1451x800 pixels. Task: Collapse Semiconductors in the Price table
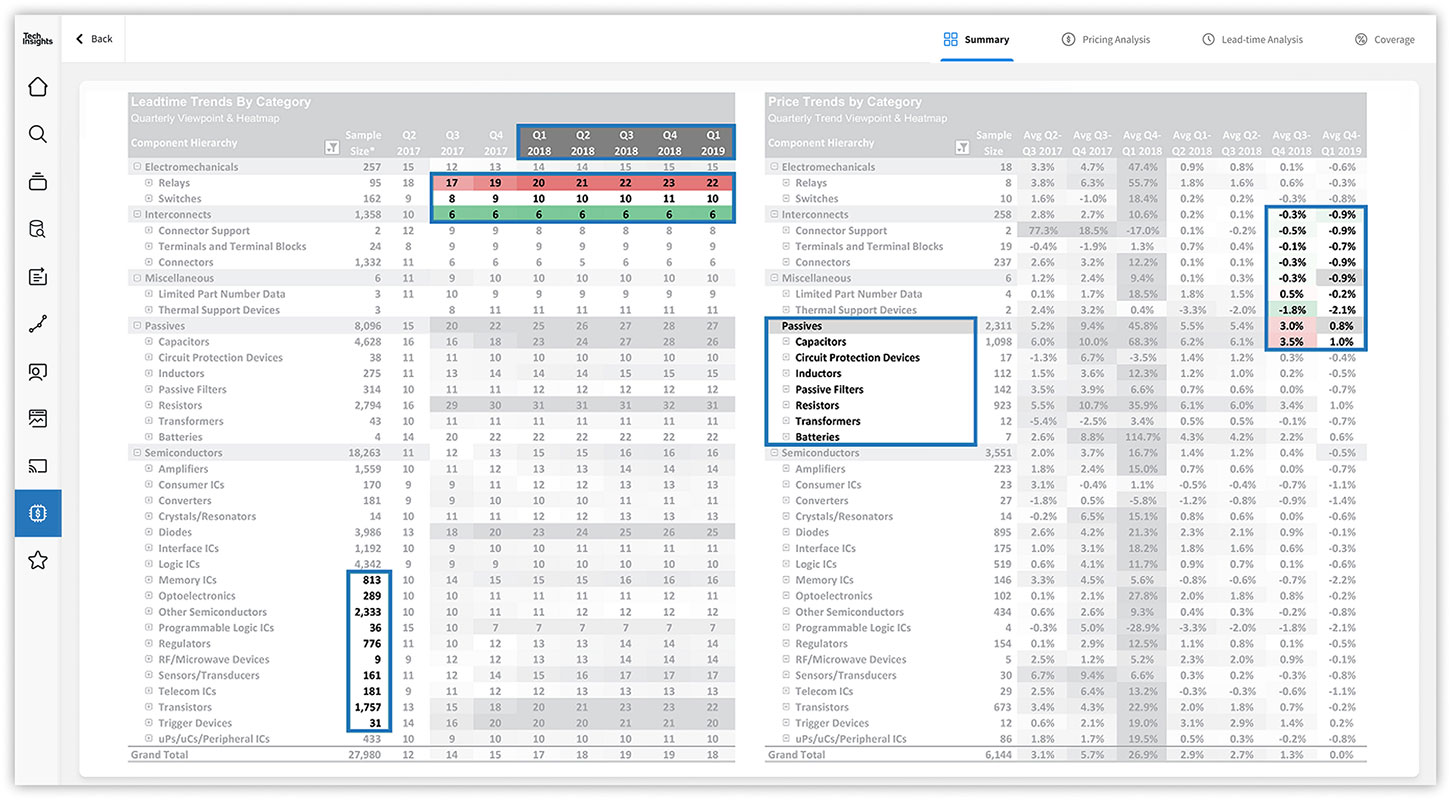pos(773,453)
